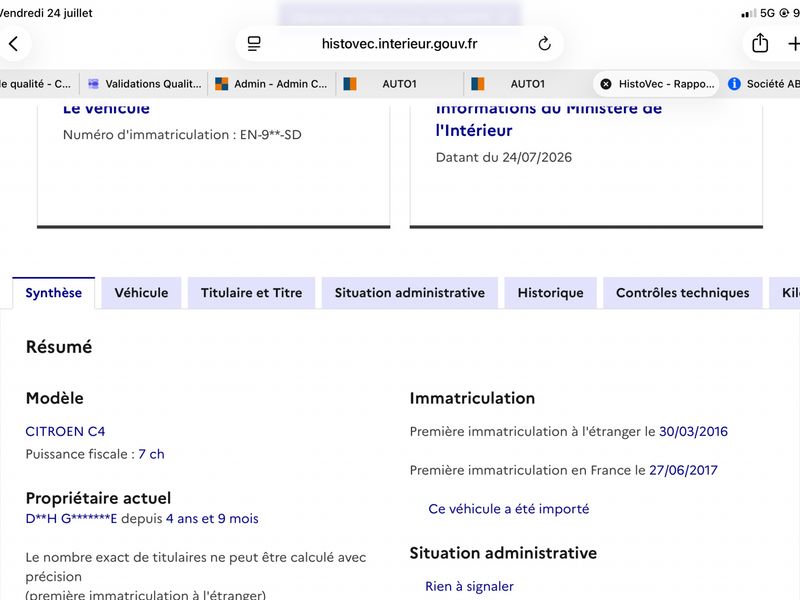Click the Admin tab favicon

221,84
